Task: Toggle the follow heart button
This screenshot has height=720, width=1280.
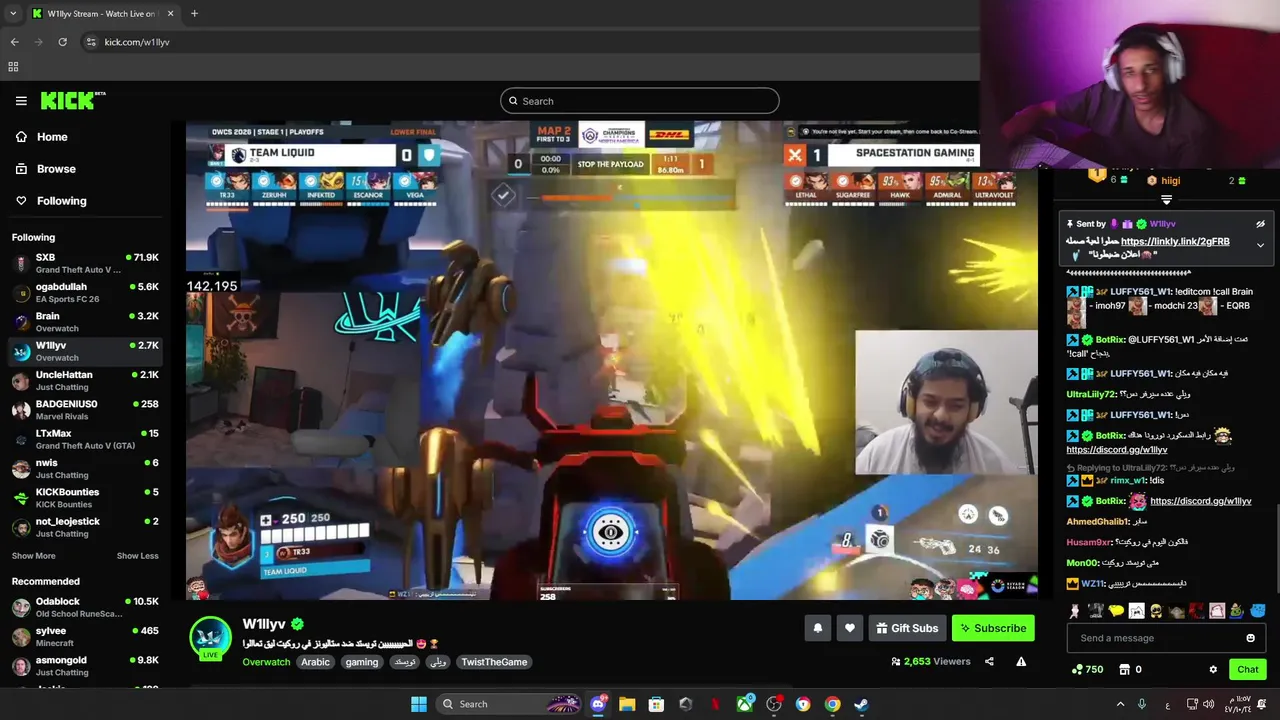Action: 850,628
